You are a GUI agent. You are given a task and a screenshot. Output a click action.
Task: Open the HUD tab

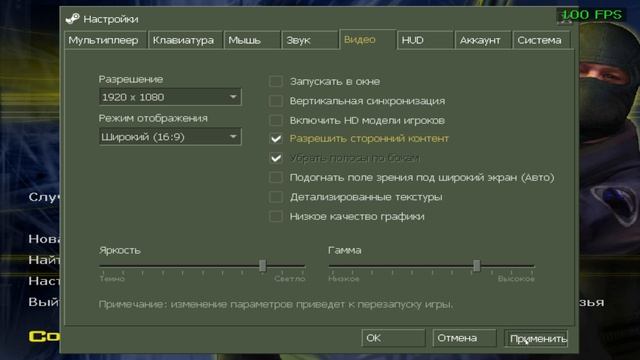tap(425, 40)
